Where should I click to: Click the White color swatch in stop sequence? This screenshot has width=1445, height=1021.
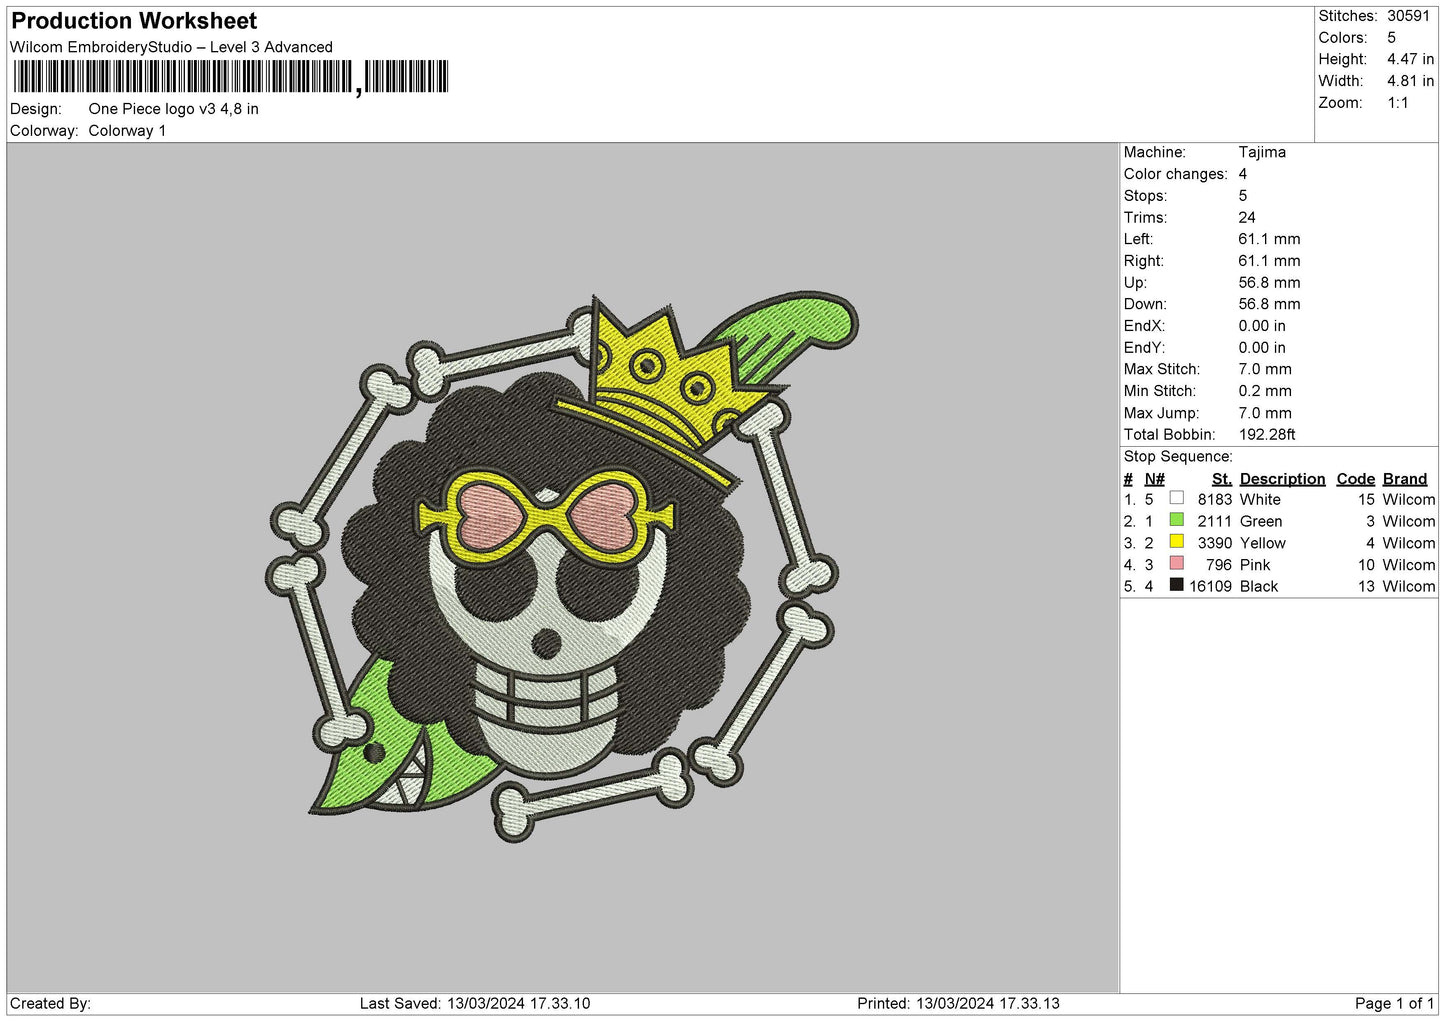(1176, 498)
